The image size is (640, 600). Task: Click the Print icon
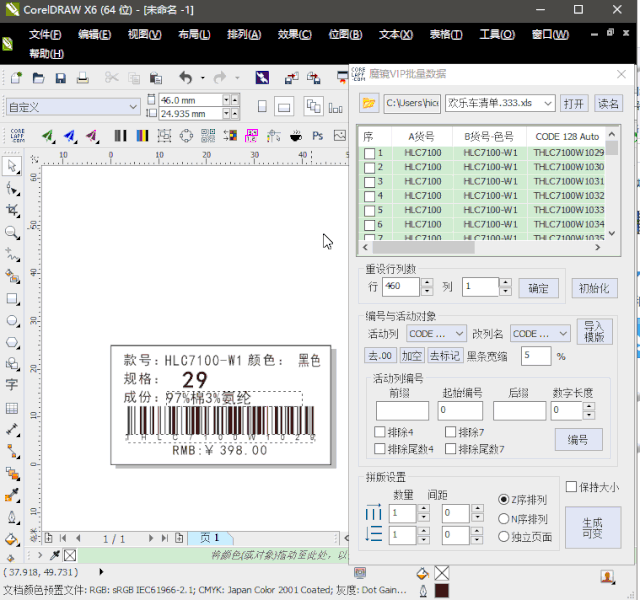coord(83,78)
